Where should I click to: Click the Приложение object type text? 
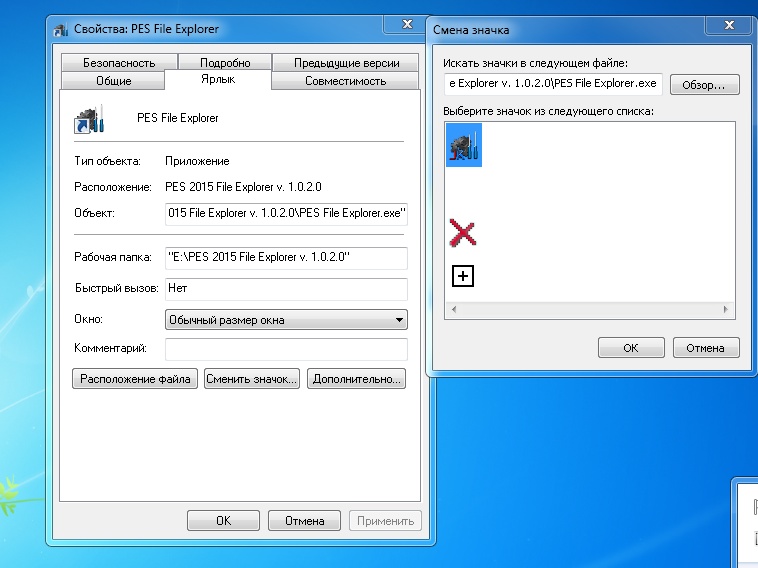[197, 161]
